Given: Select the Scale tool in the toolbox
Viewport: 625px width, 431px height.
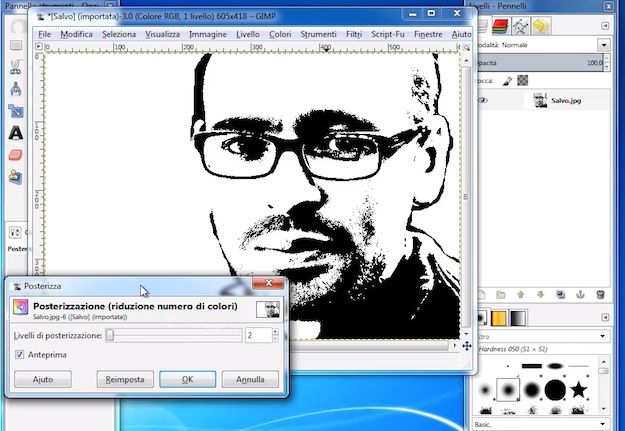Looking at the screenshot, I should (x=16, y=111).
